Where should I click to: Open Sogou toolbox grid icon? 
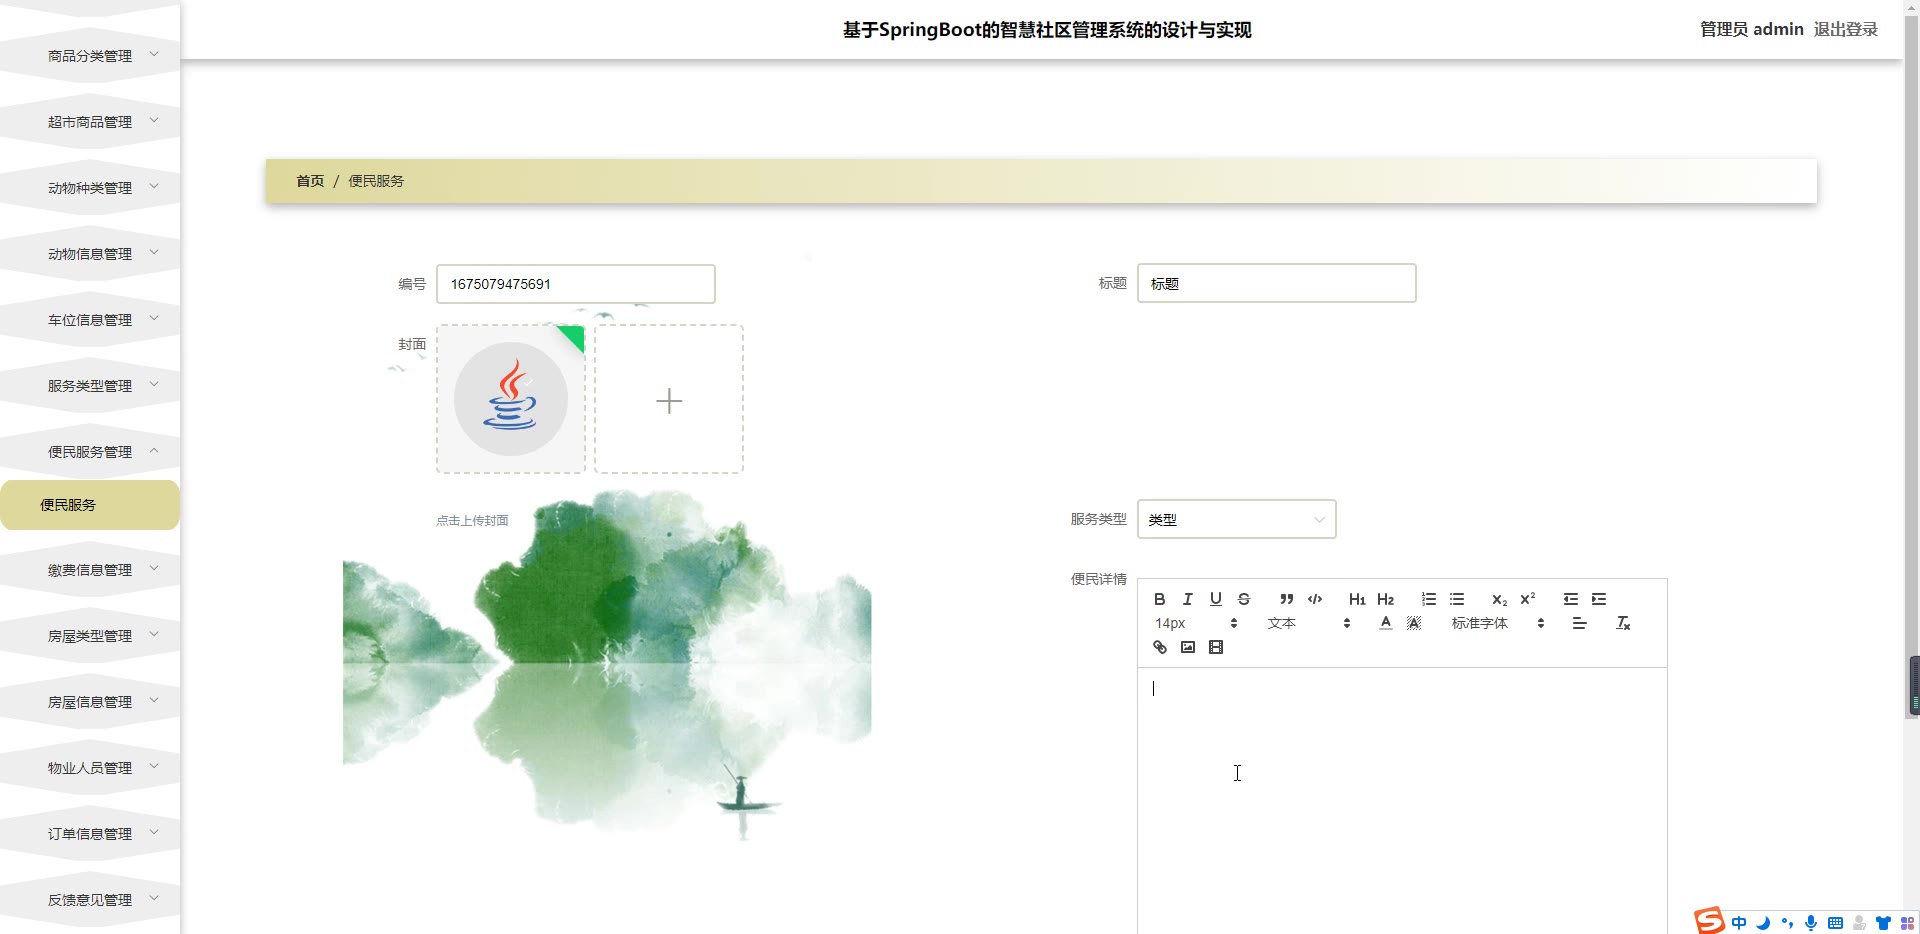click(1907, 923)
